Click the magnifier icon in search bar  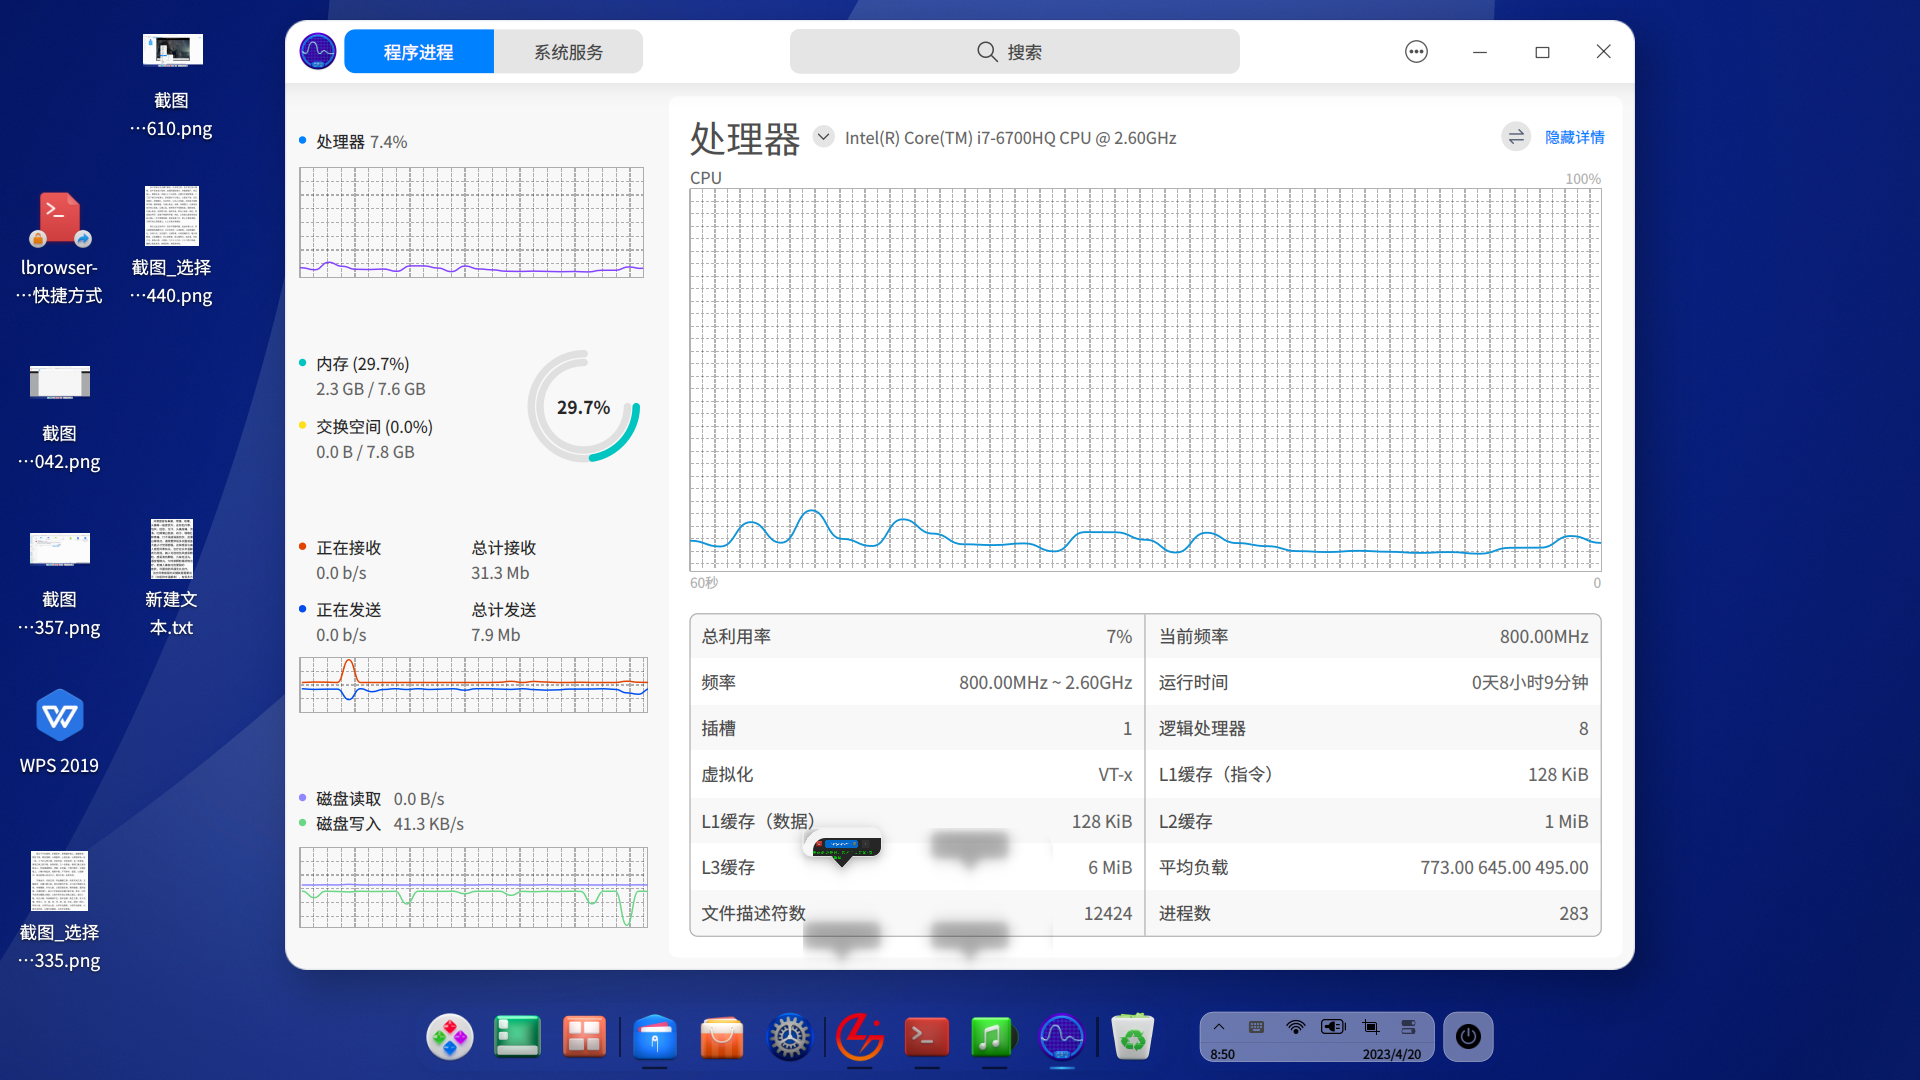coord(987,52)
